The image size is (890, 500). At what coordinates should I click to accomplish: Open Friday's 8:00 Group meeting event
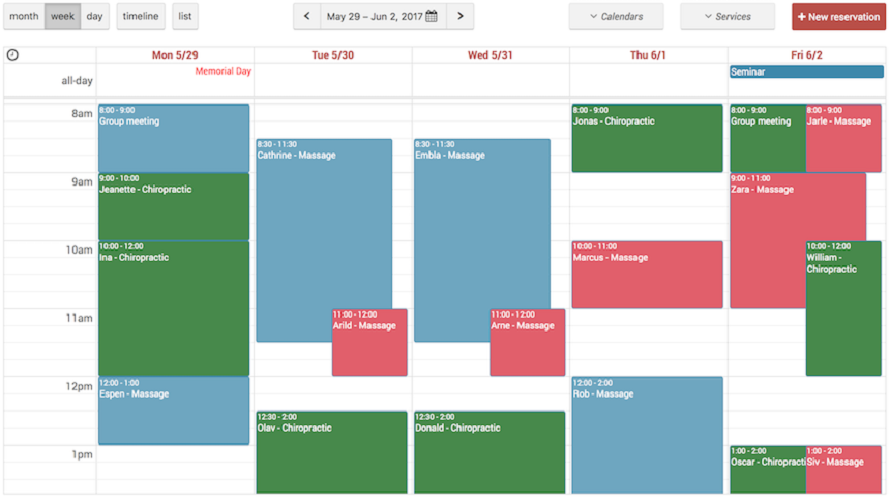point(767,138)
